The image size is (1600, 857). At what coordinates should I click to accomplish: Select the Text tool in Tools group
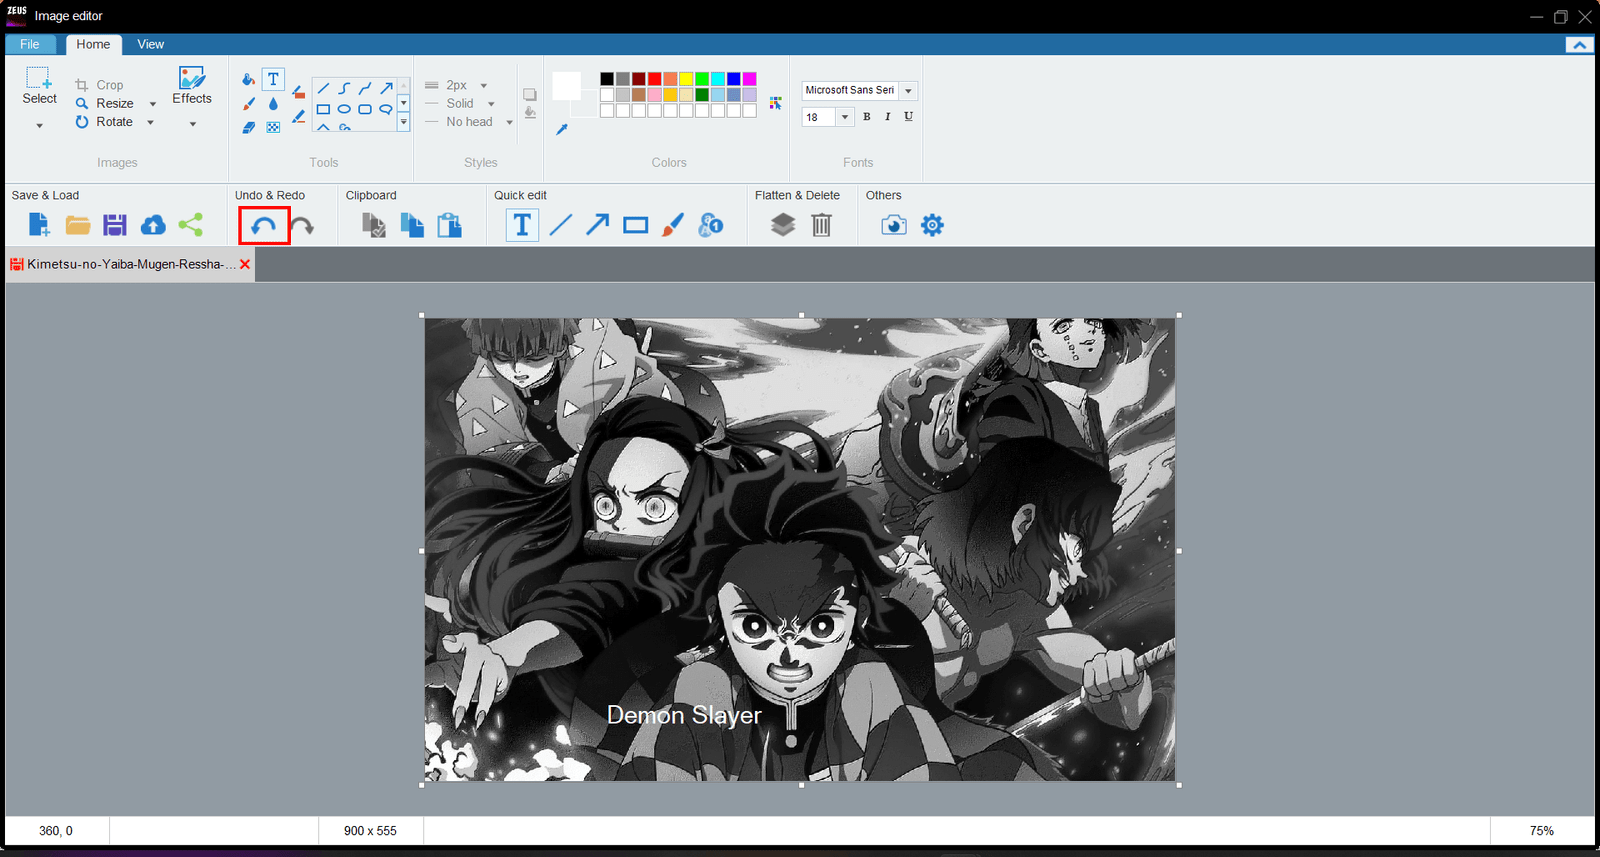click(x=273, y=79)
